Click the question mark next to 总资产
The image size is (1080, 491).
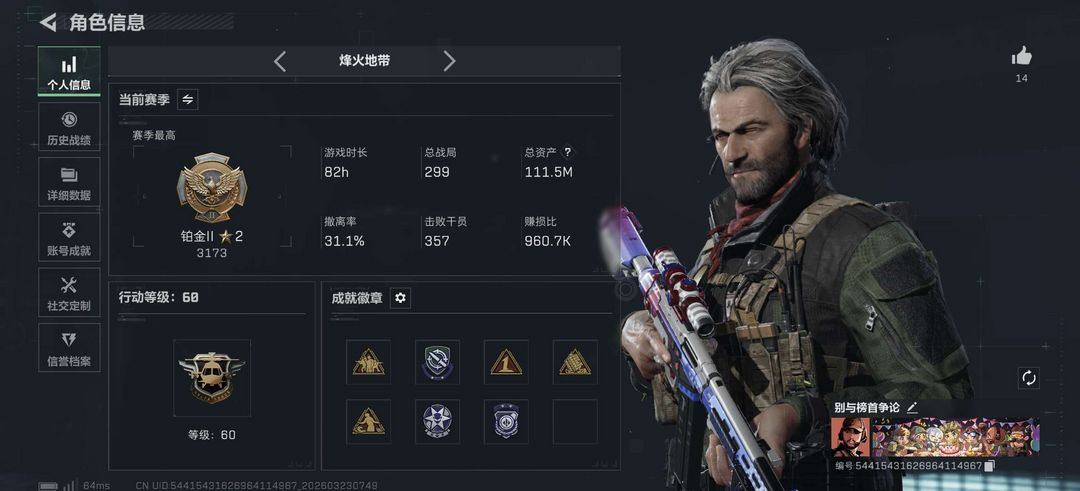point(568,153)
